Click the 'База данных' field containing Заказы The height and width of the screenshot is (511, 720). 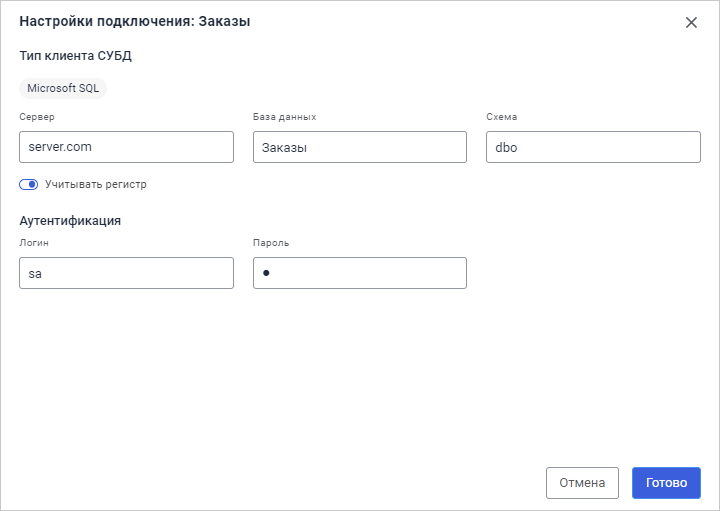click(x=360, y=147)
